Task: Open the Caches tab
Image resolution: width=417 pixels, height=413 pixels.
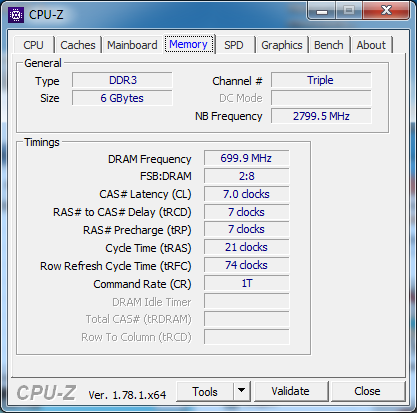Action: tap(78, 45)
